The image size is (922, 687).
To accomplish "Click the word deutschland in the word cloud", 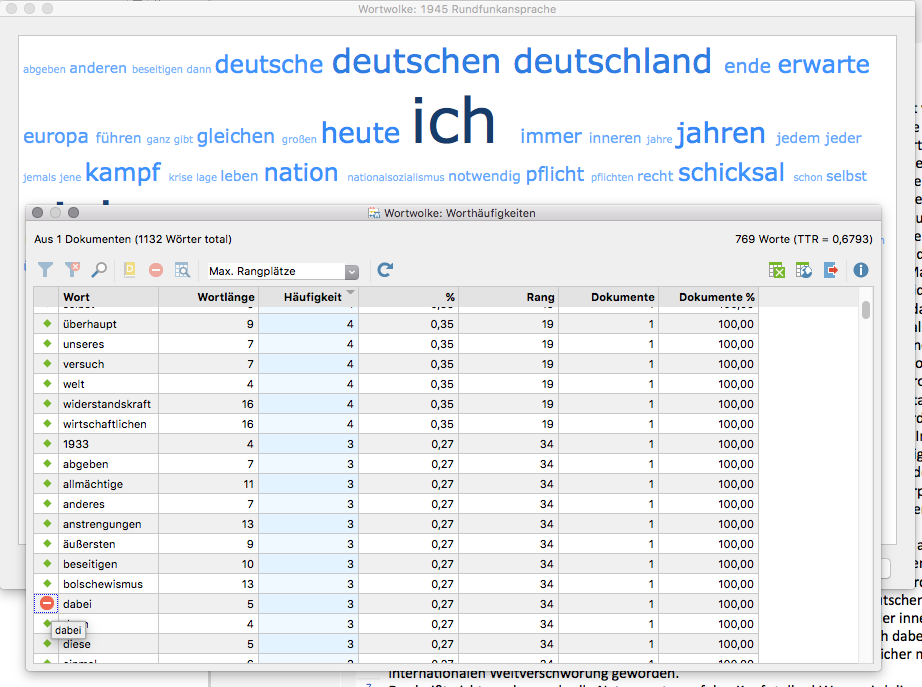I will coord(612,61).
